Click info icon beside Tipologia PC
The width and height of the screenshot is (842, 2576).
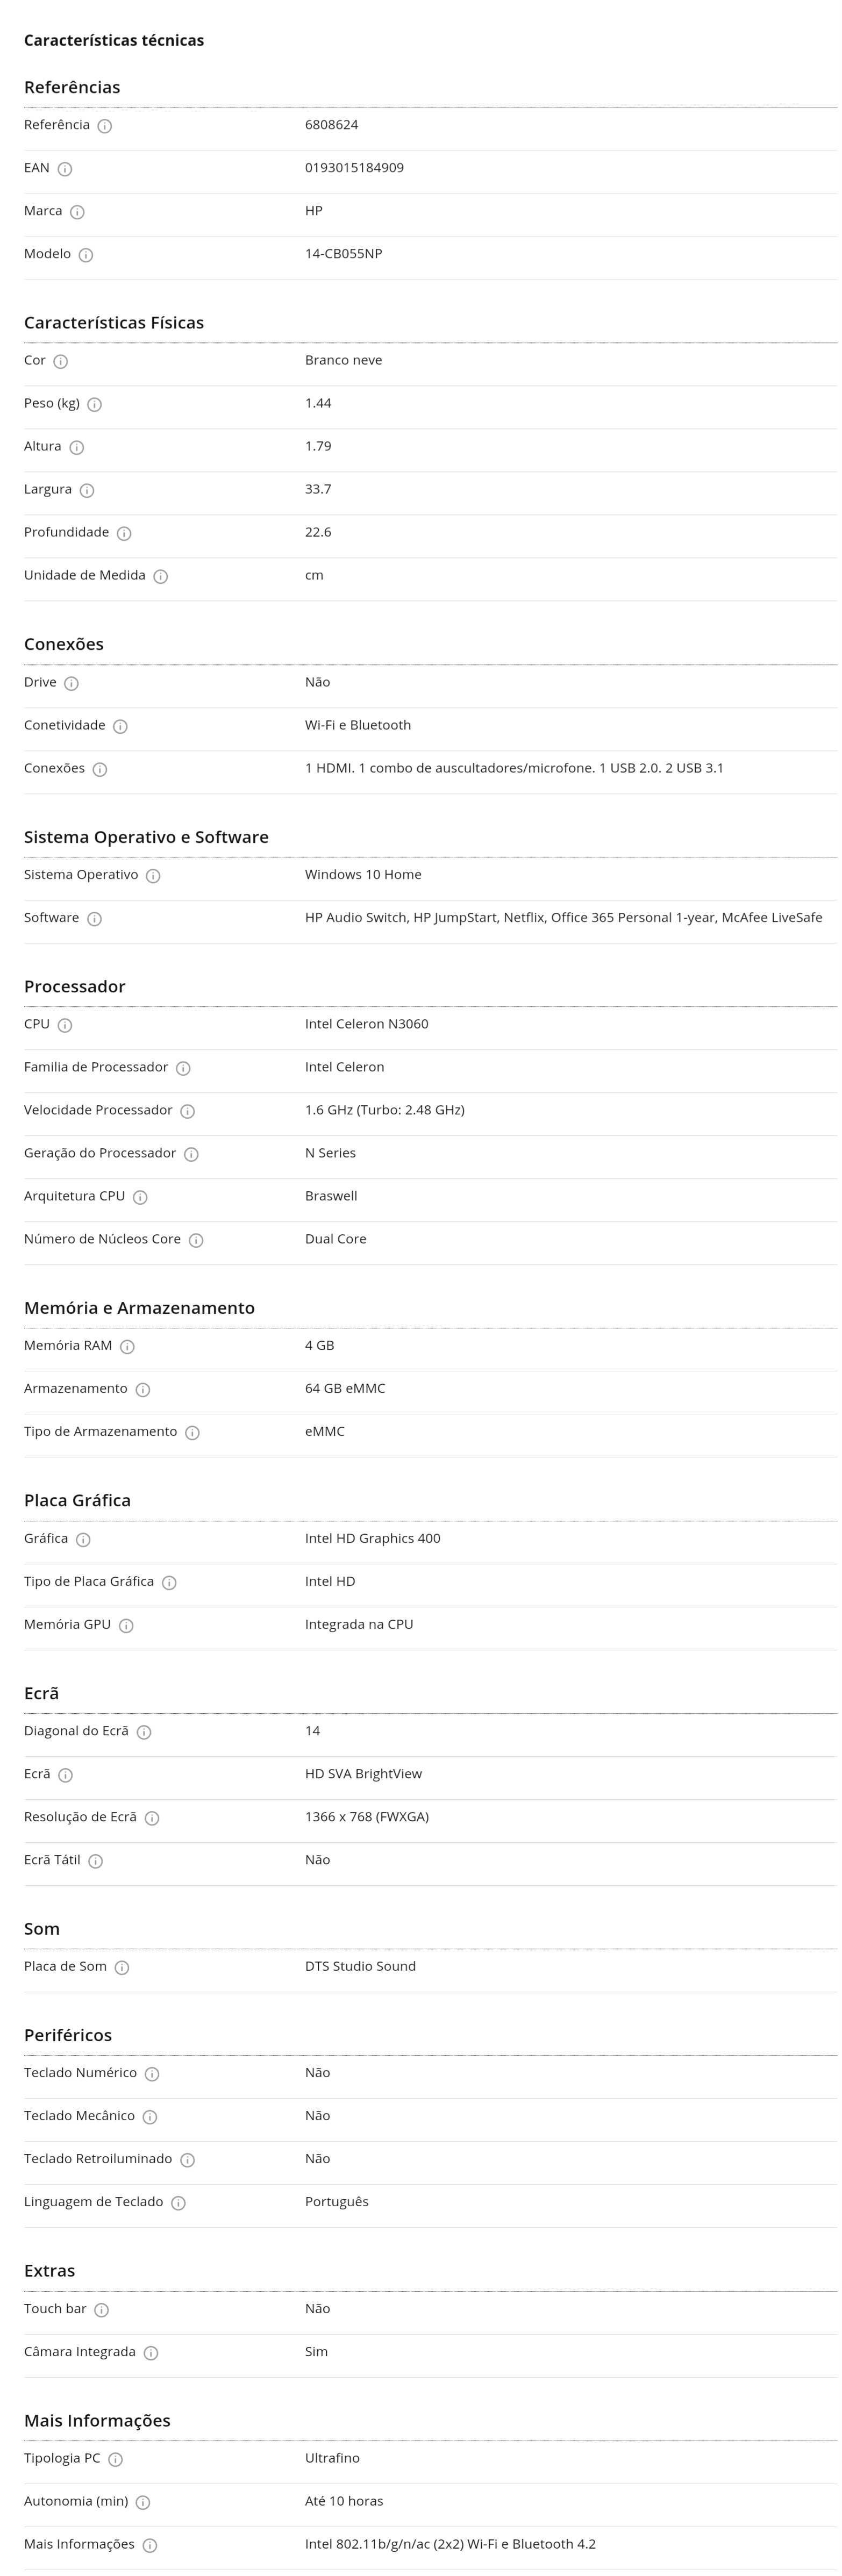click(x=116, y=2460)
